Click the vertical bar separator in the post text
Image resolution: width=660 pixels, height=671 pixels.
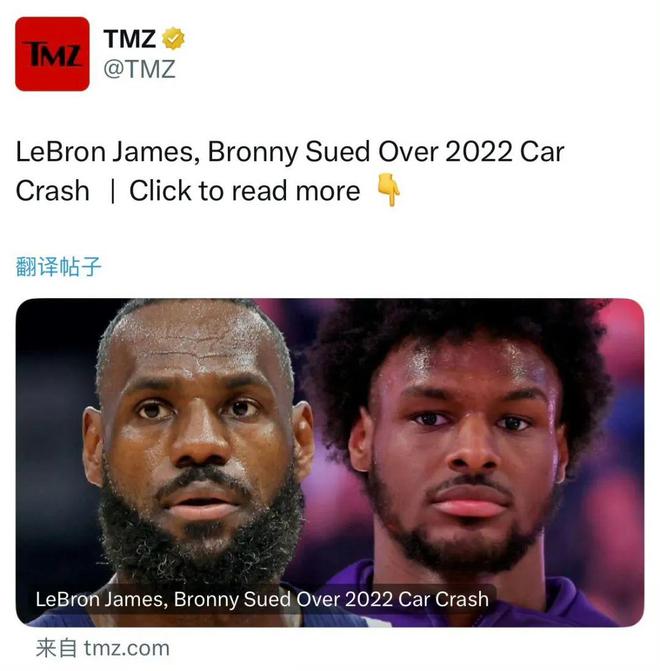(112, 191)
